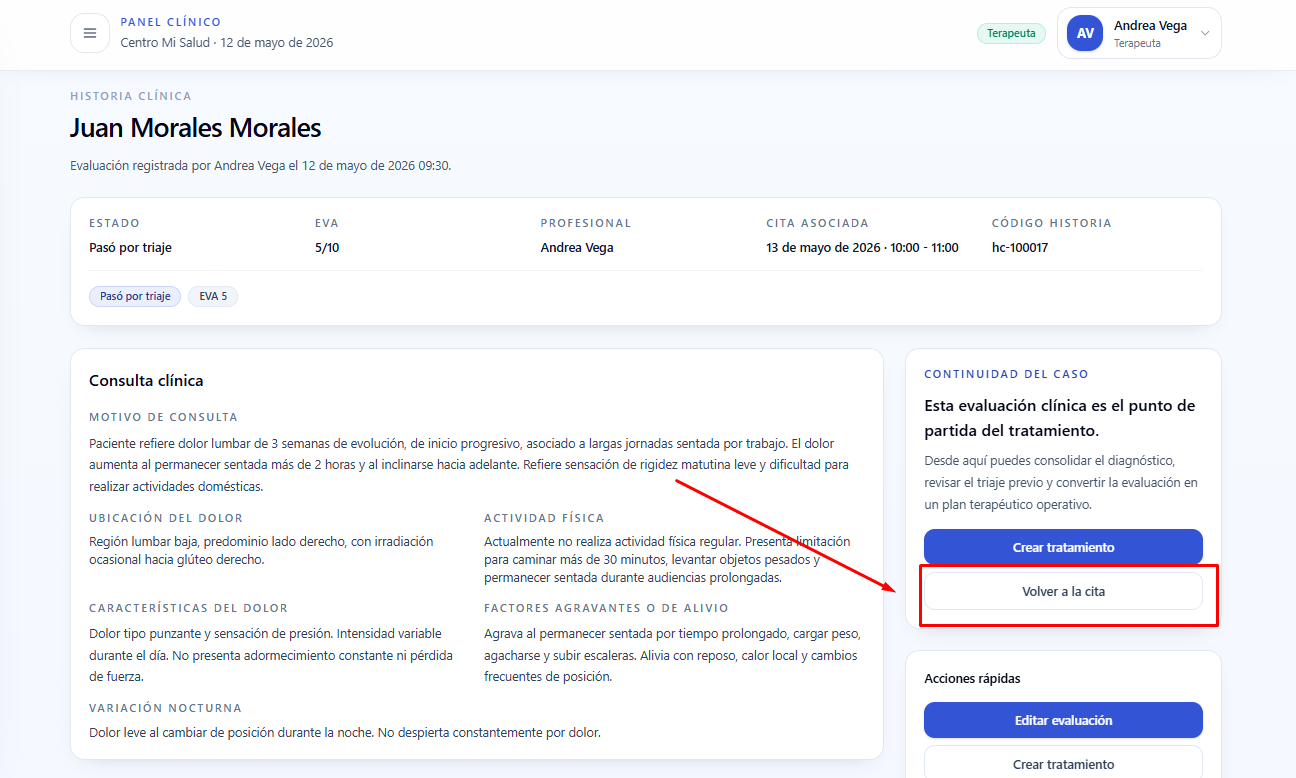Click the PANEL CLÍNICO header label
The image size is (1296, 778).
171,22
